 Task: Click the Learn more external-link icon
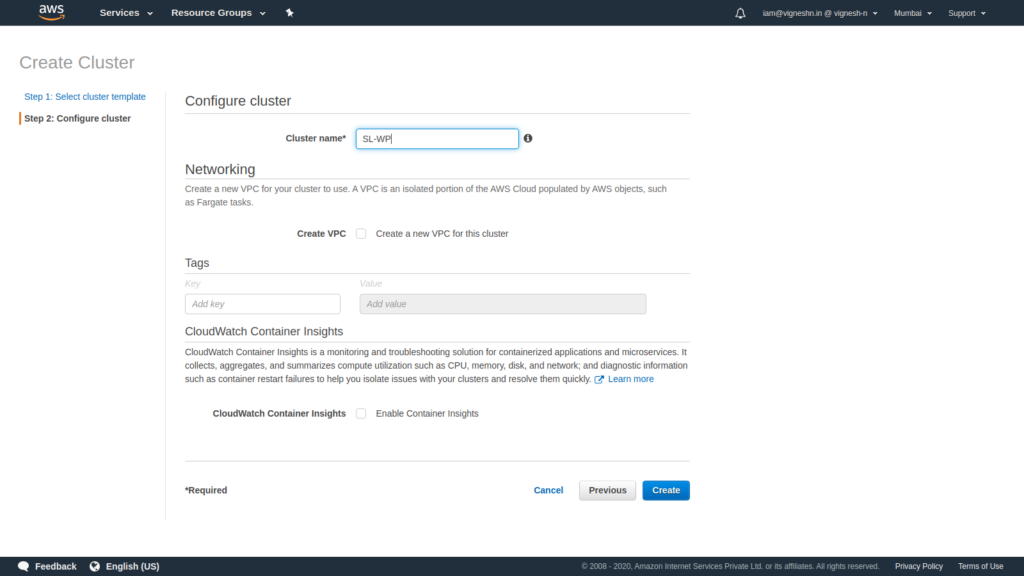(599, 379)
